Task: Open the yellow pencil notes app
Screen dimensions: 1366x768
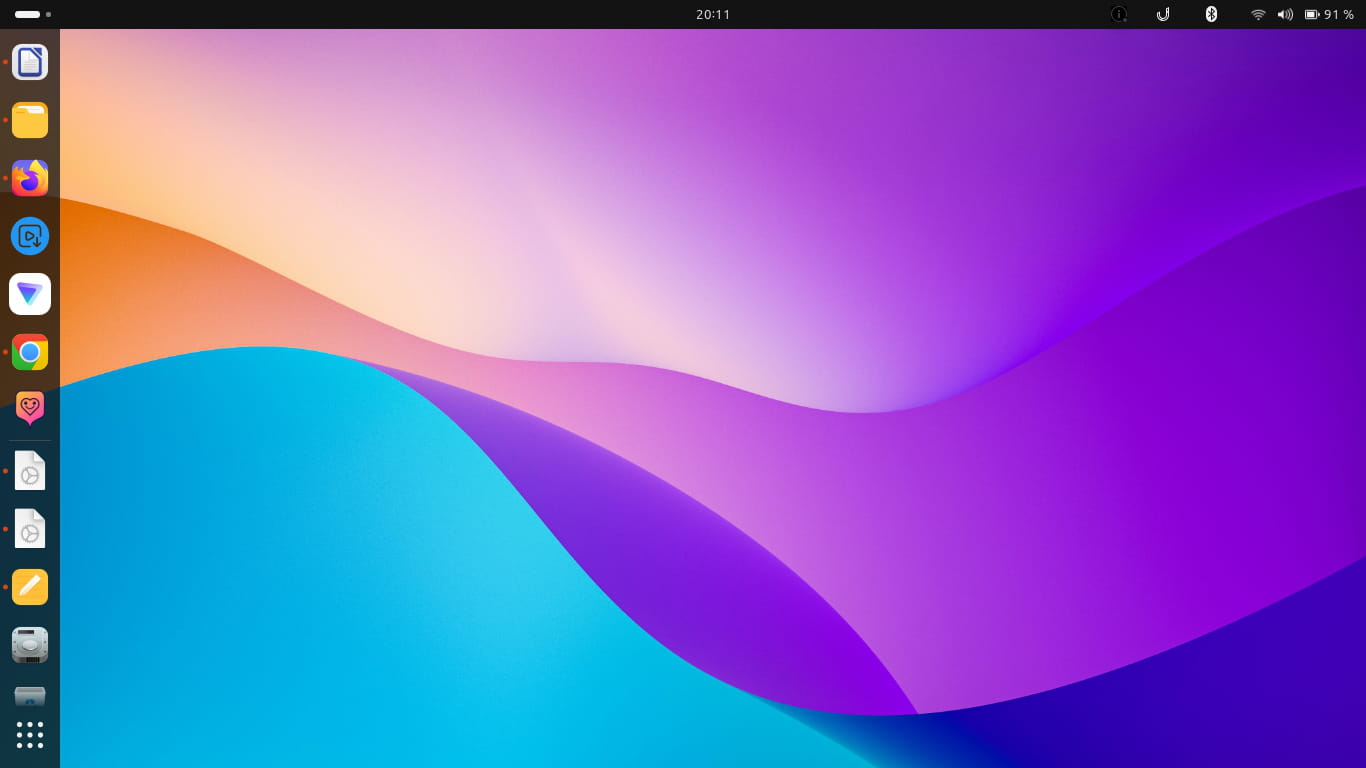Action: click(30, 587)
